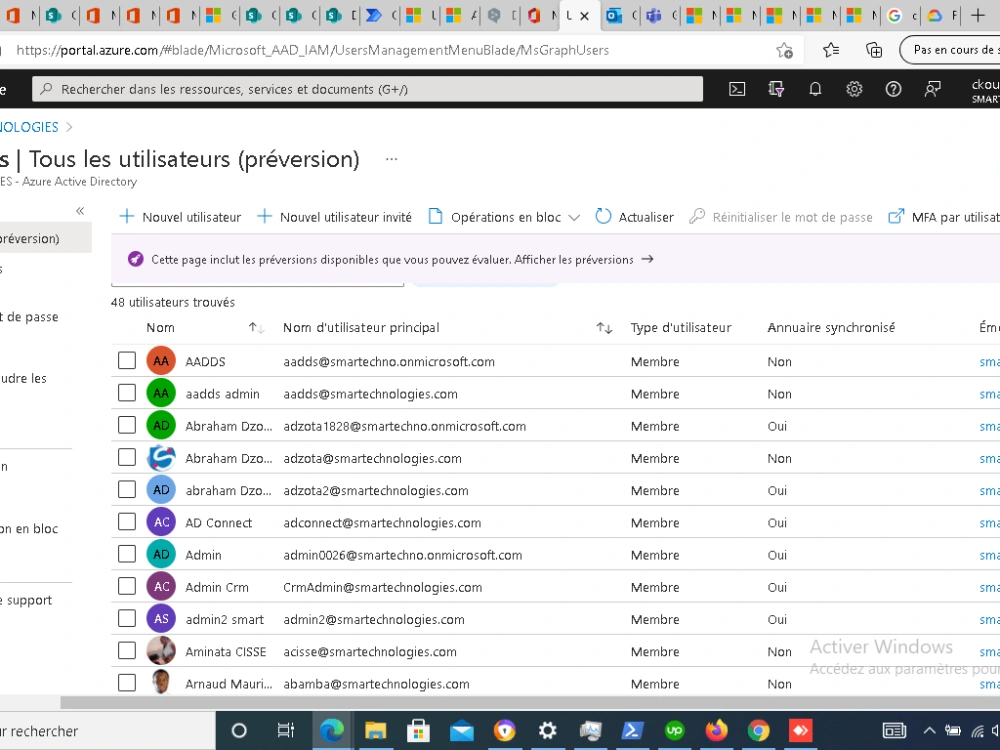This screenshot has height=750, width=1000.
Task: Click adzota@smartechnologies.com logo avatar
Action: pos(161,457)
